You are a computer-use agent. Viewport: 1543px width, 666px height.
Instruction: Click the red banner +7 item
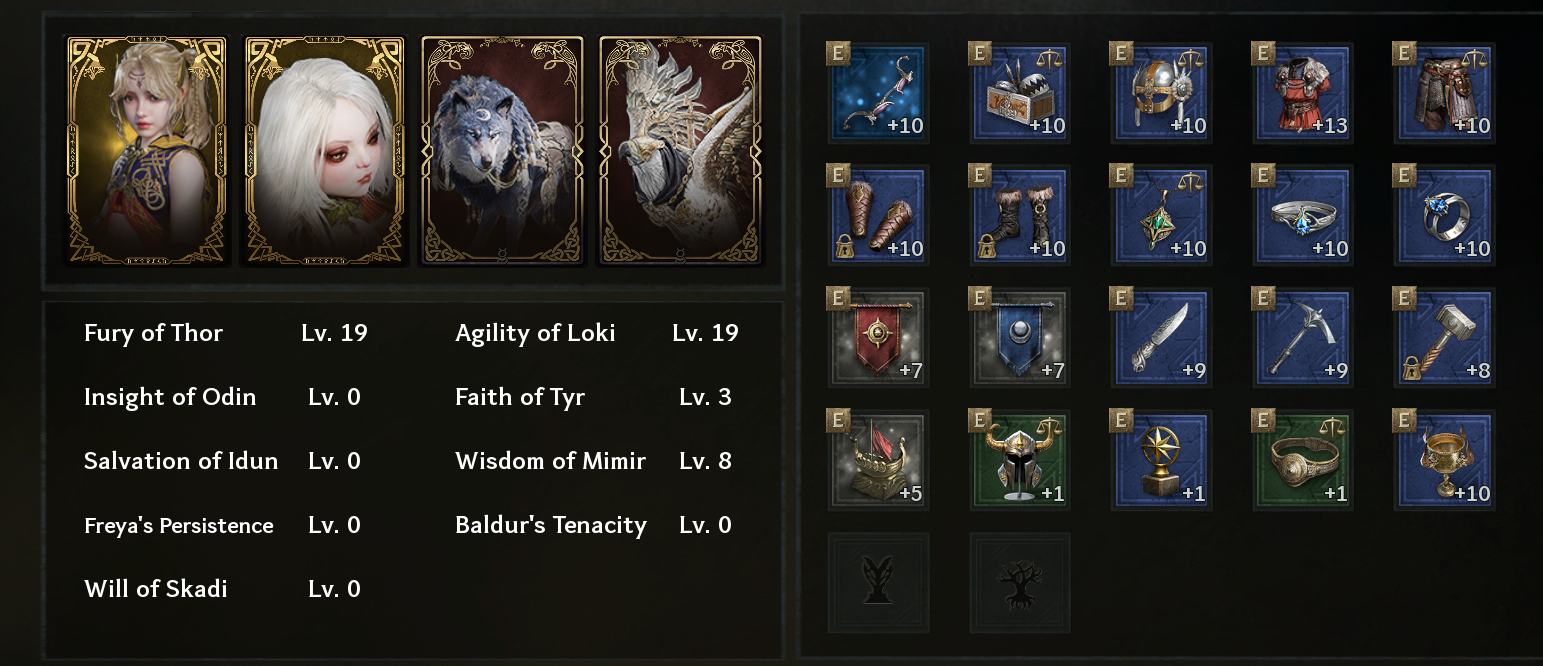878,339
